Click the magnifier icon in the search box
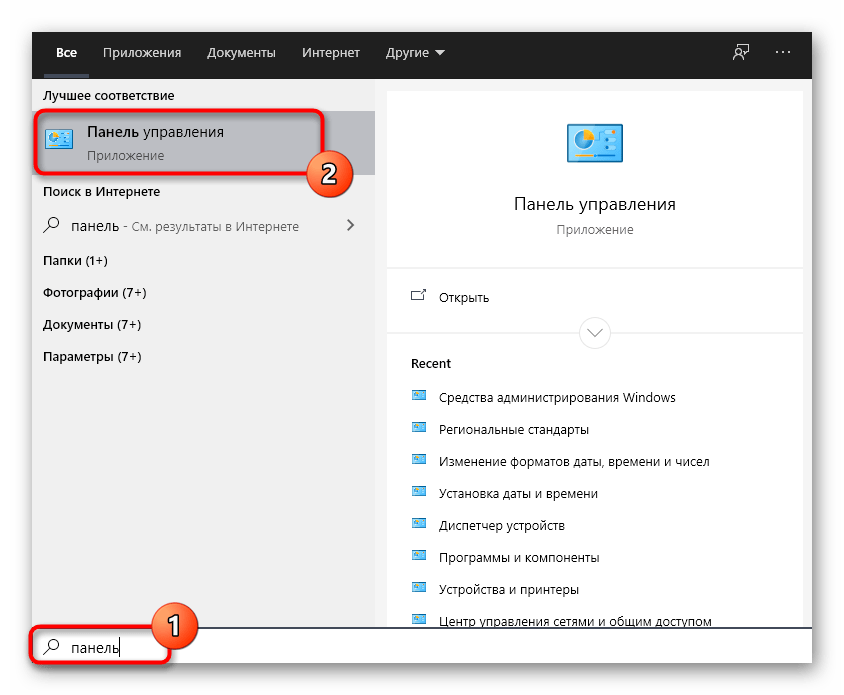844x695 pixels. tap(51, 646)
